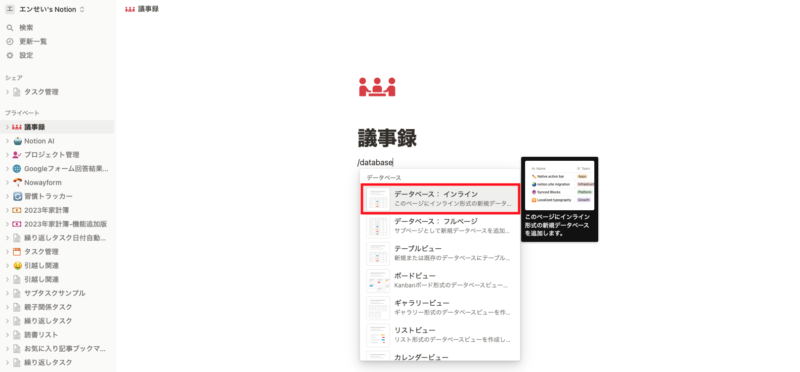
Task: Choose ボードビュー from slash menu
Action: click(x=440, y=280)
